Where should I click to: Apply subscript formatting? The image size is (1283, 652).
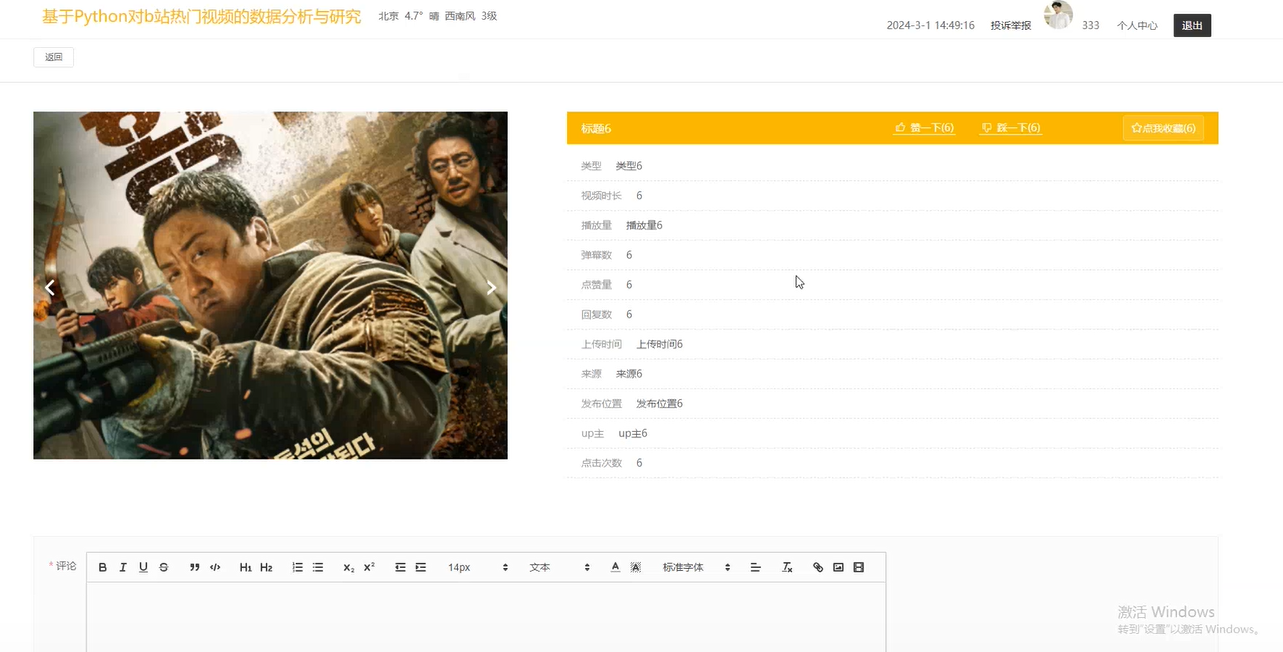click(348, 567)
